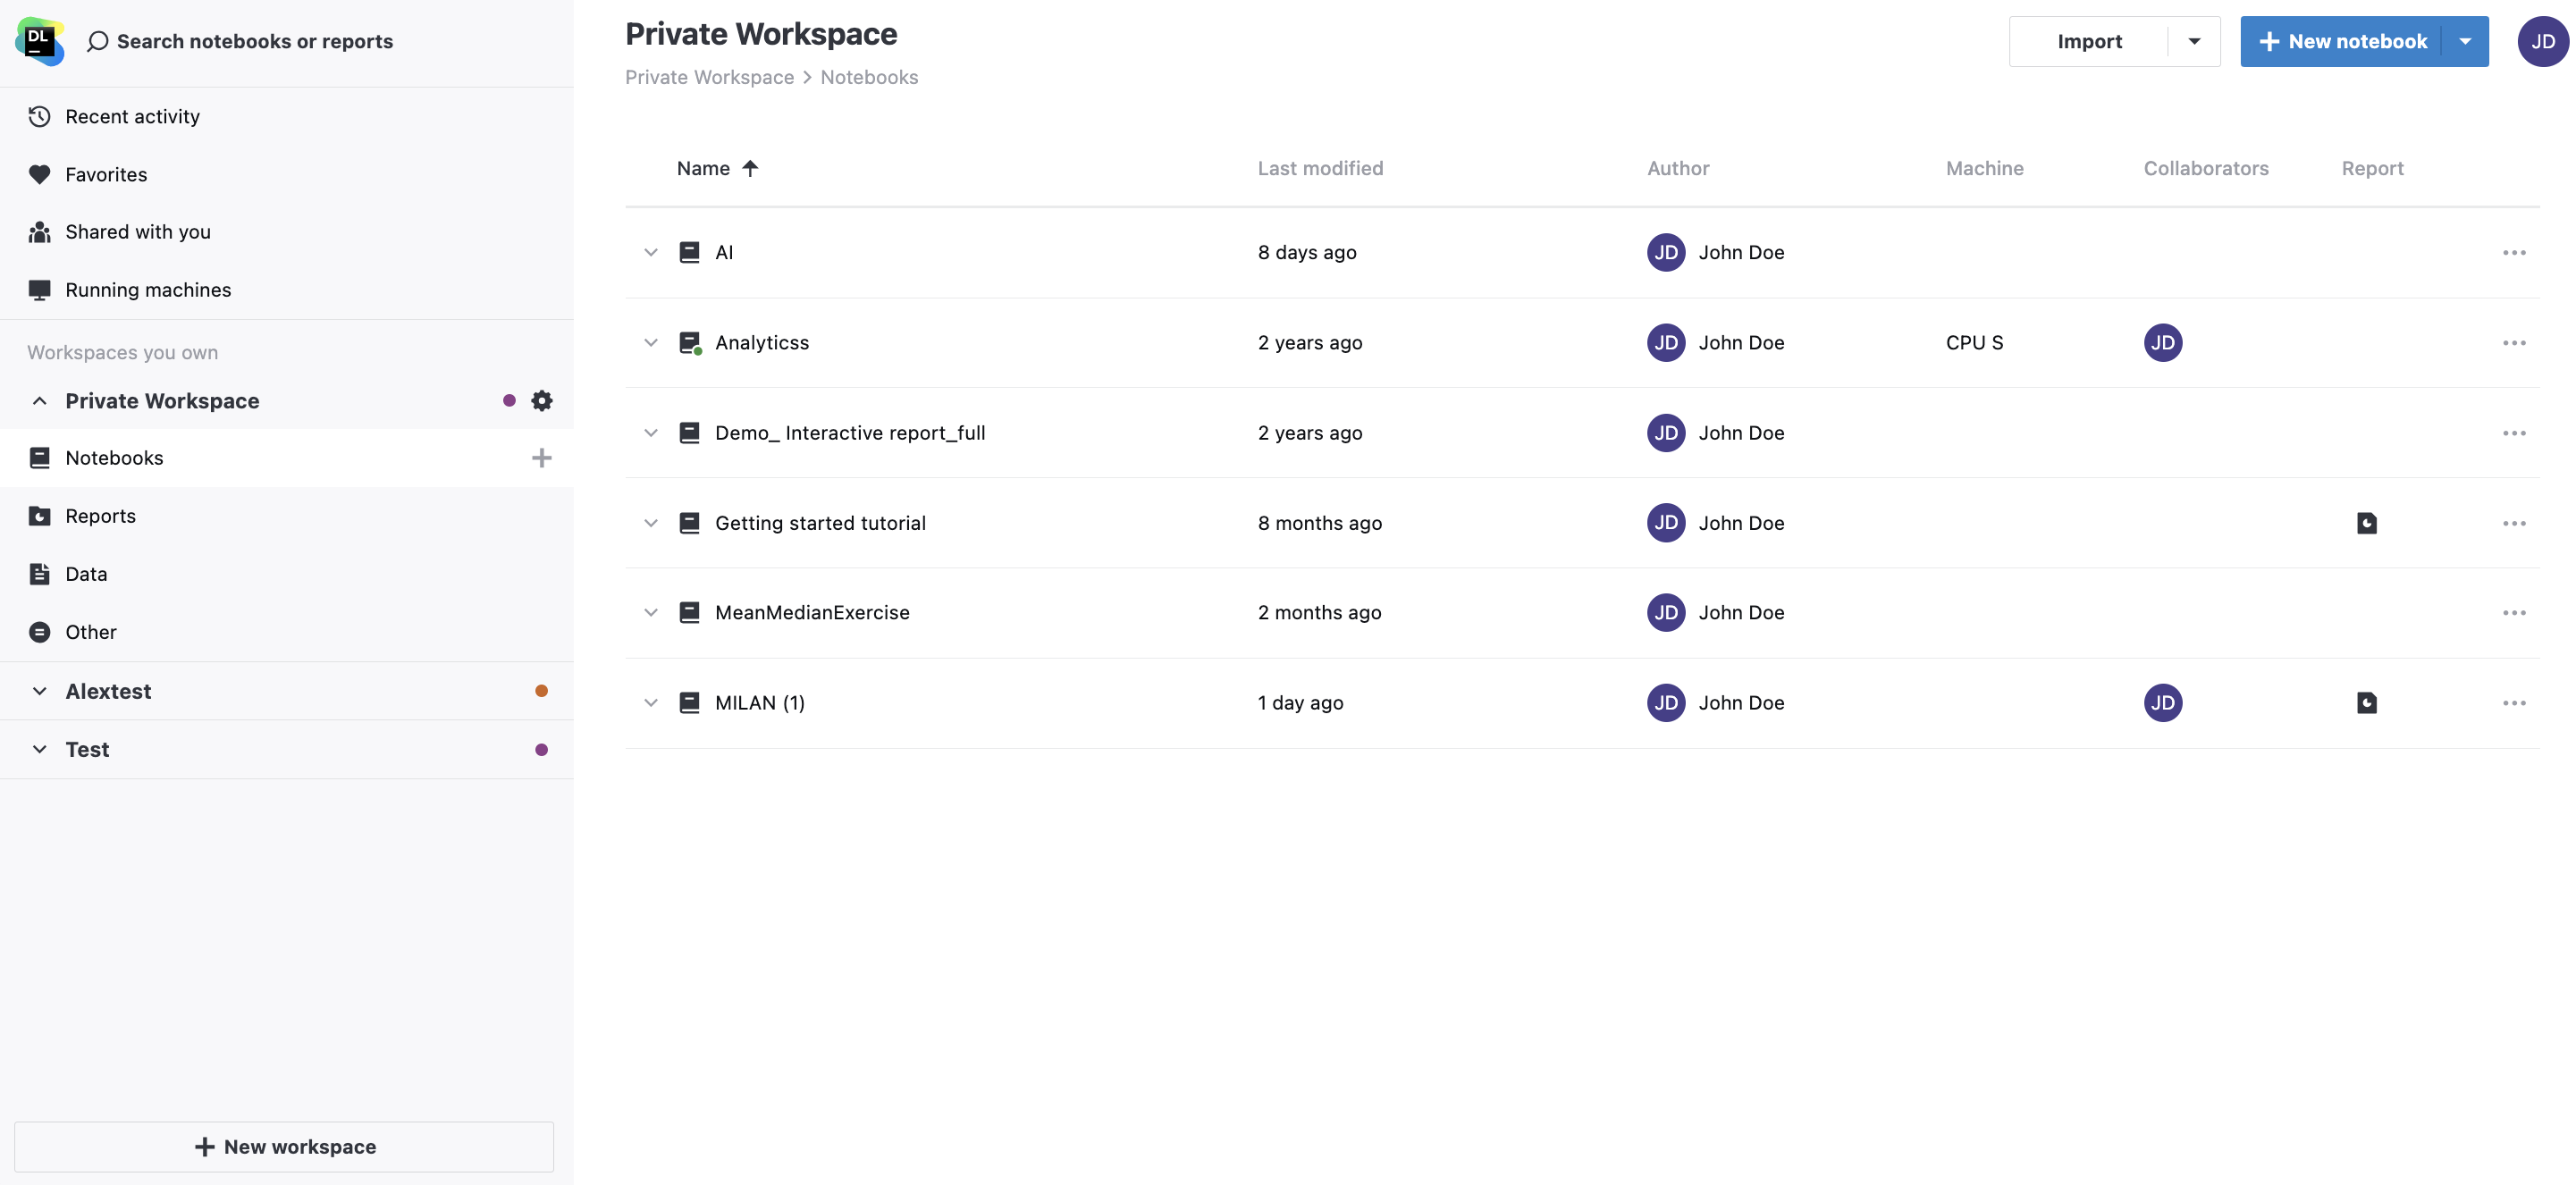The height and width of the screenshot is (1185, 2576).
Task: Expand the Alextest workspace
Action: pyautogui.click(x=40, y=690)
